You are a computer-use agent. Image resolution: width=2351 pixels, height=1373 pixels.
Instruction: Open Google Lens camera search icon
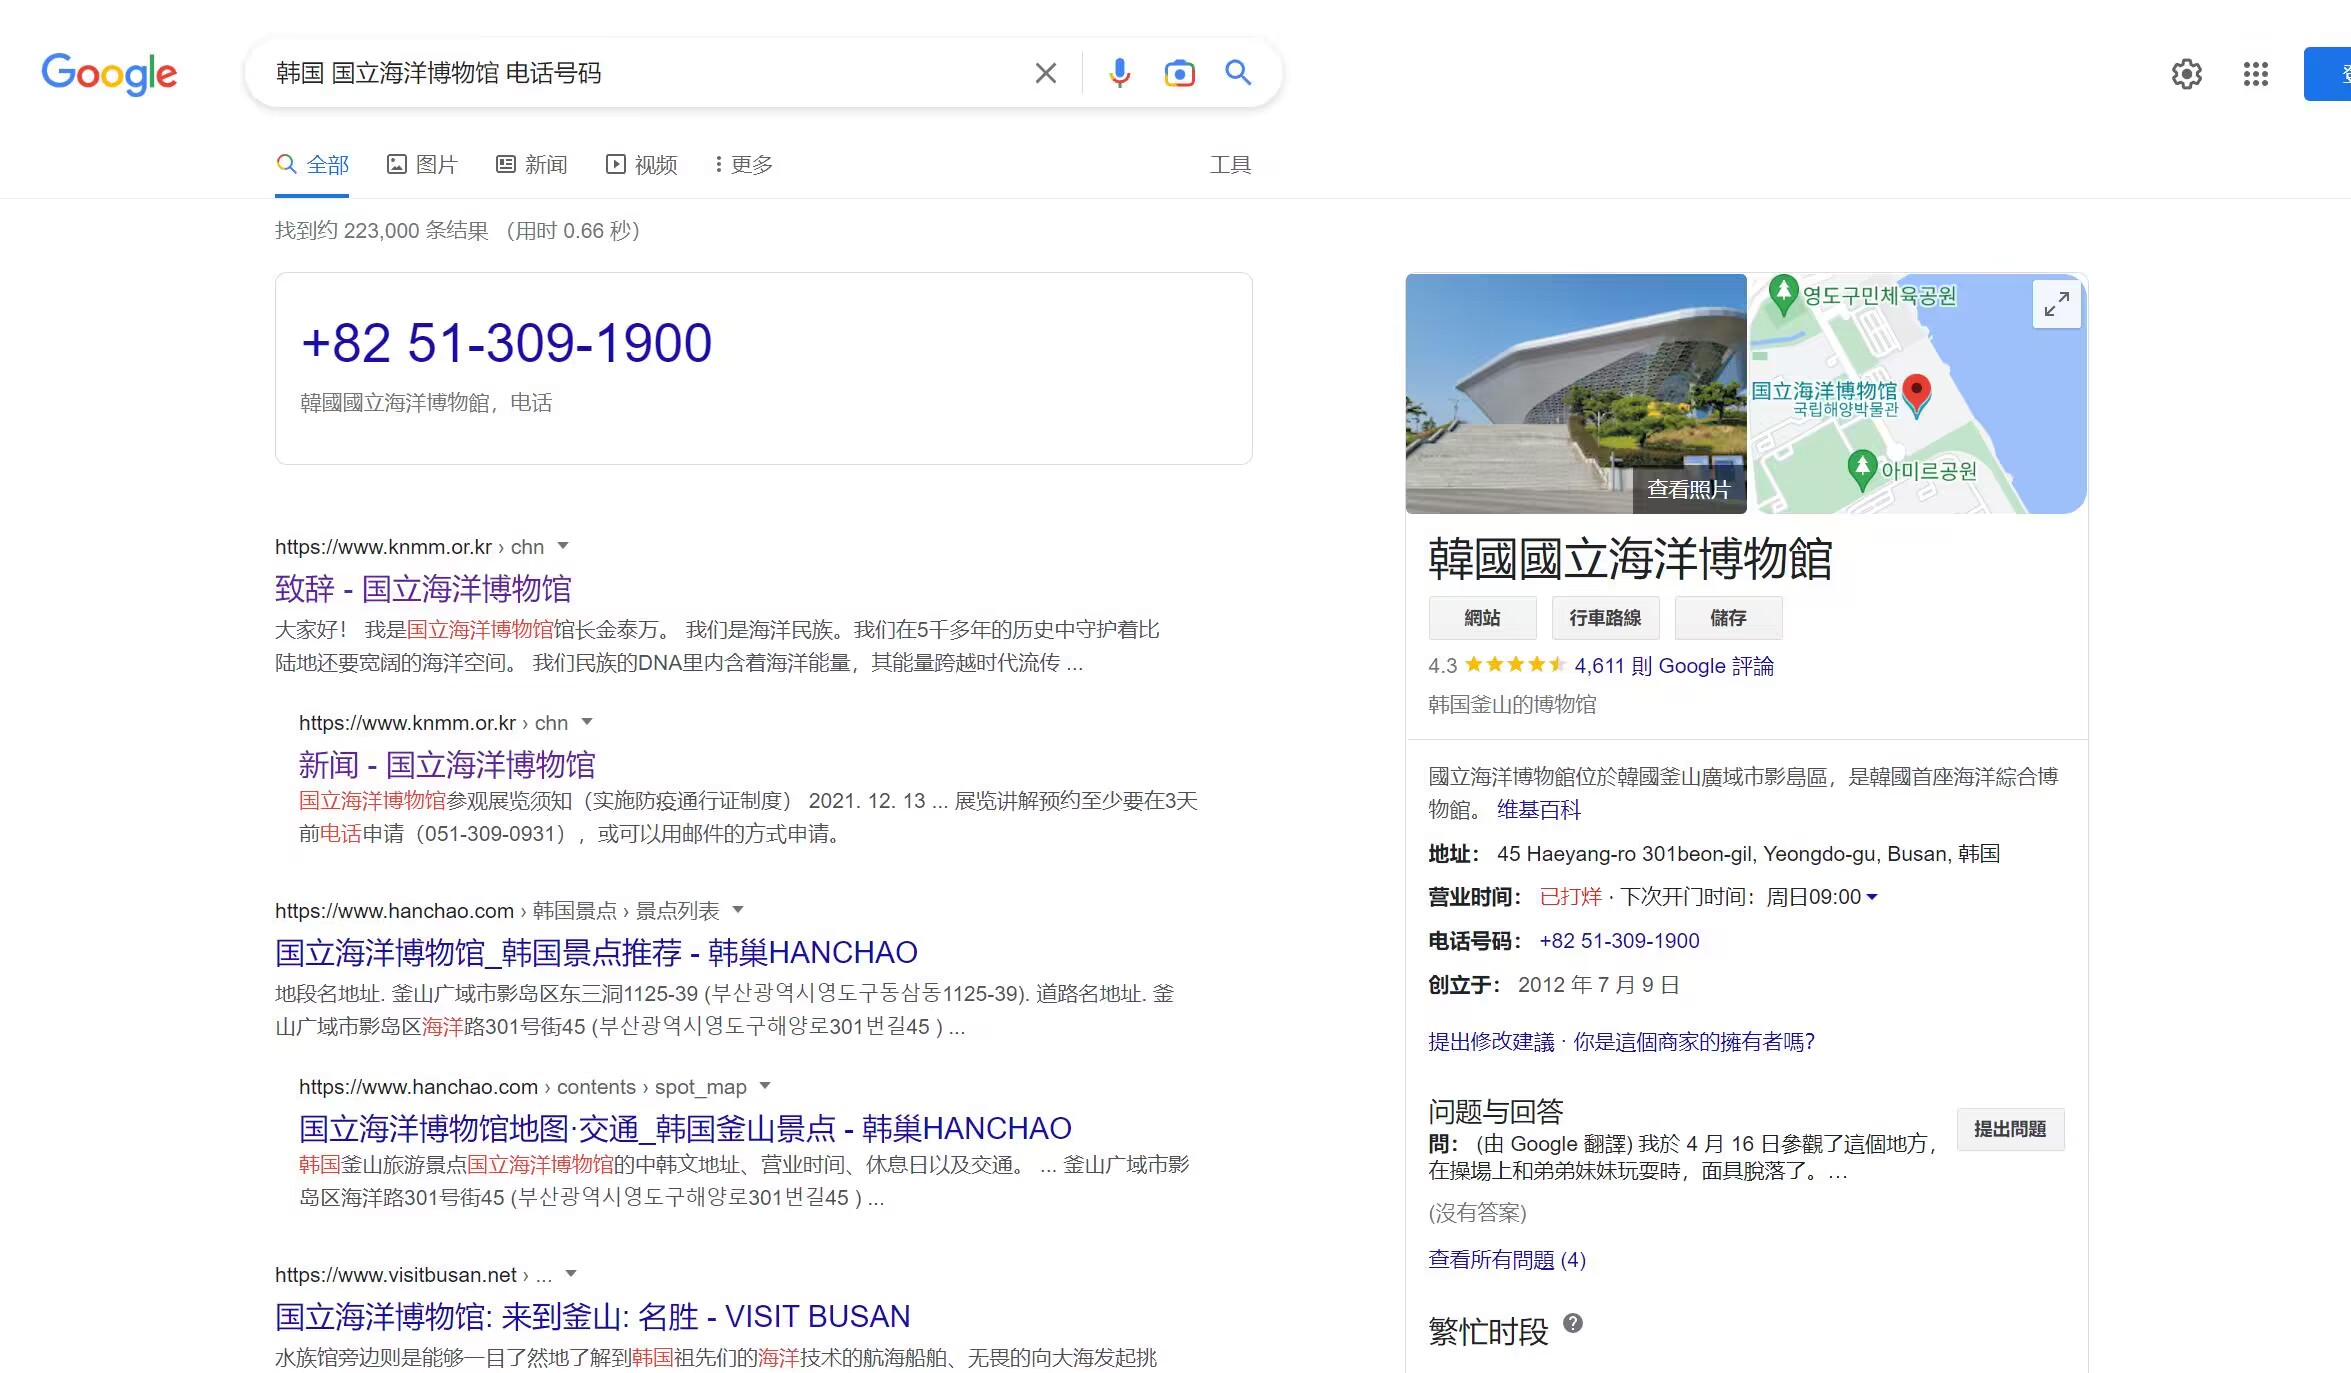(x=1179, y=73)
